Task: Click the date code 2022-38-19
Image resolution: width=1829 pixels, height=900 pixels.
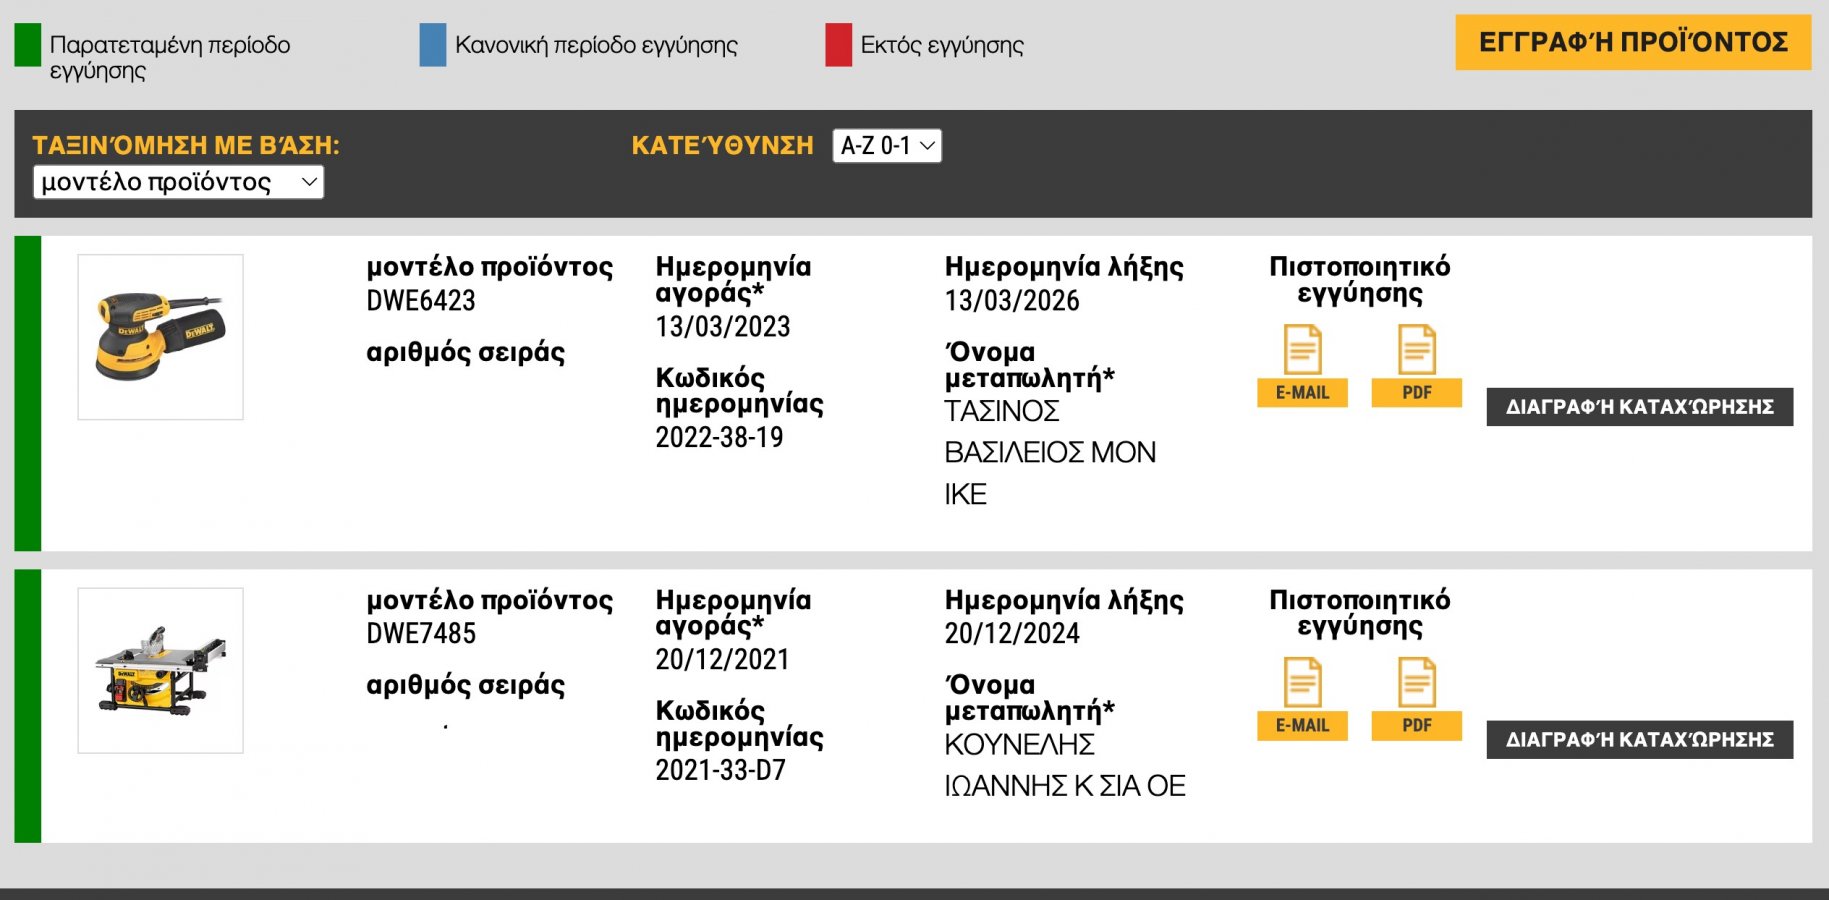Action: (x=719, y=437)
